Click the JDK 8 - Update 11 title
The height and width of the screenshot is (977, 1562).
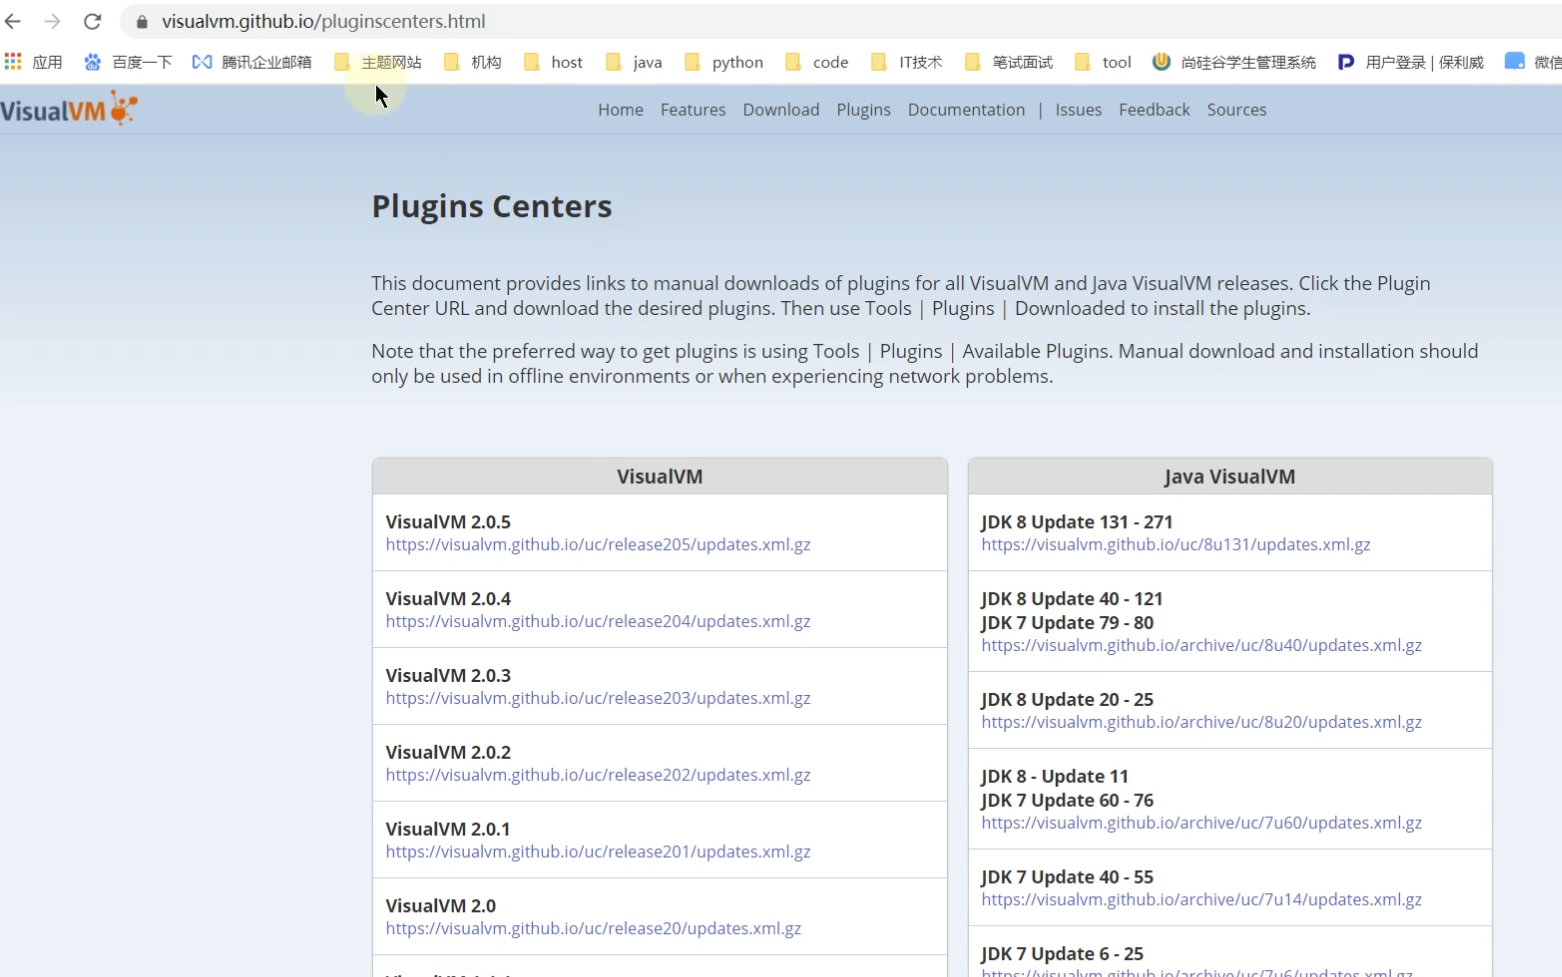[1055, 777]
